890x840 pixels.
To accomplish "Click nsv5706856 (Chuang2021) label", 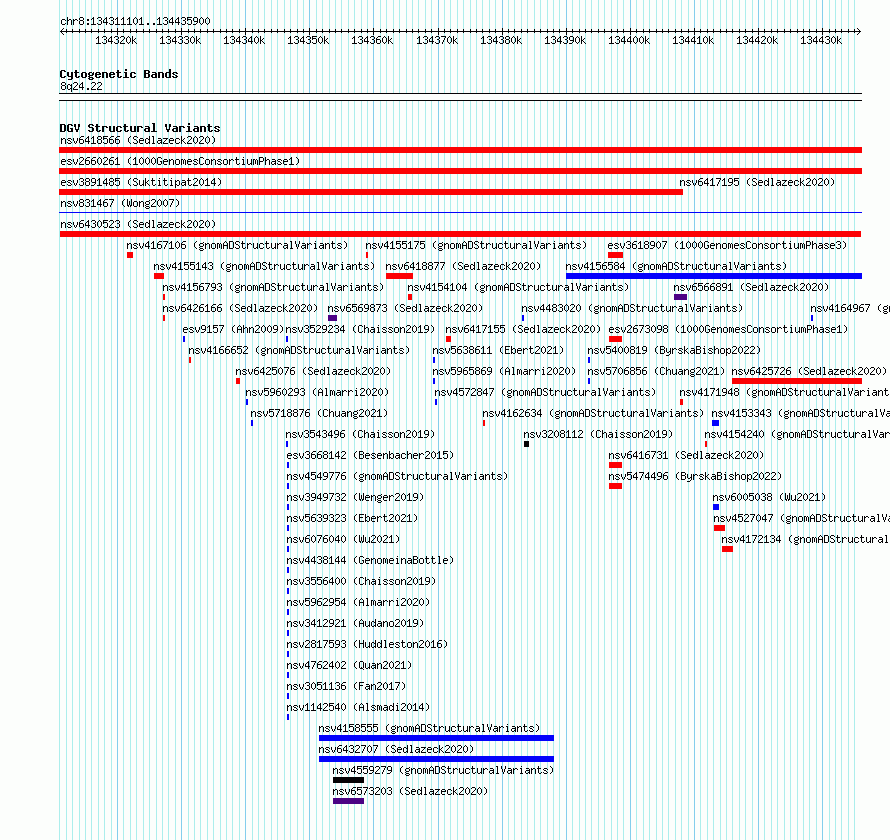I will [x=656, y=371].
